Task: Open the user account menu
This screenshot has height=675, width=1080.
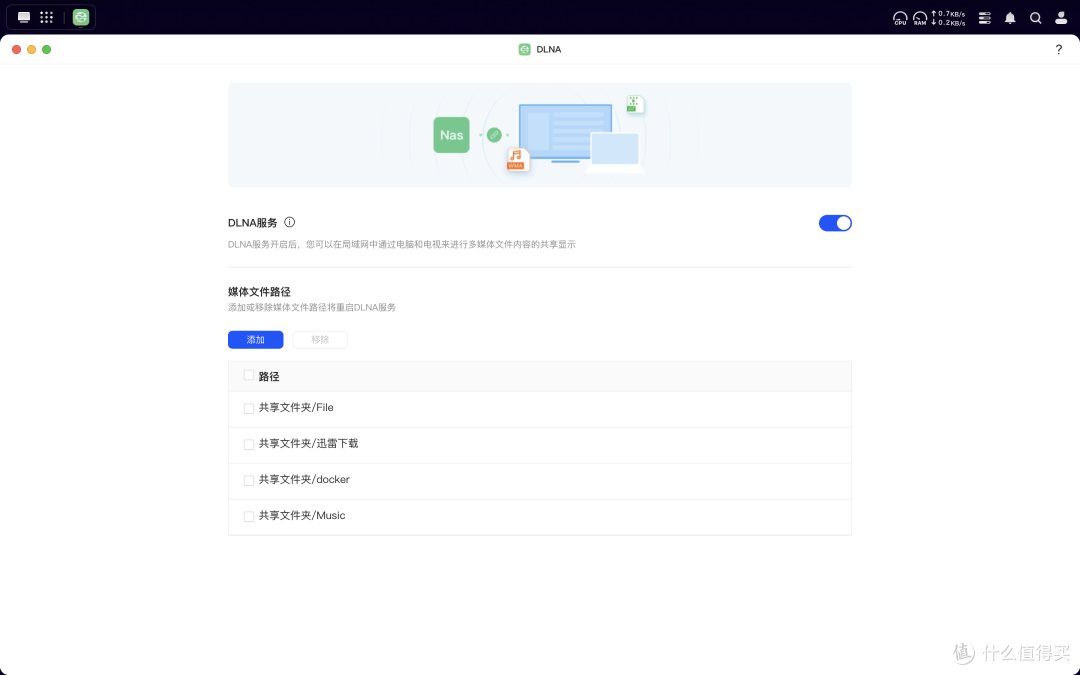Action: (1061, 18)
